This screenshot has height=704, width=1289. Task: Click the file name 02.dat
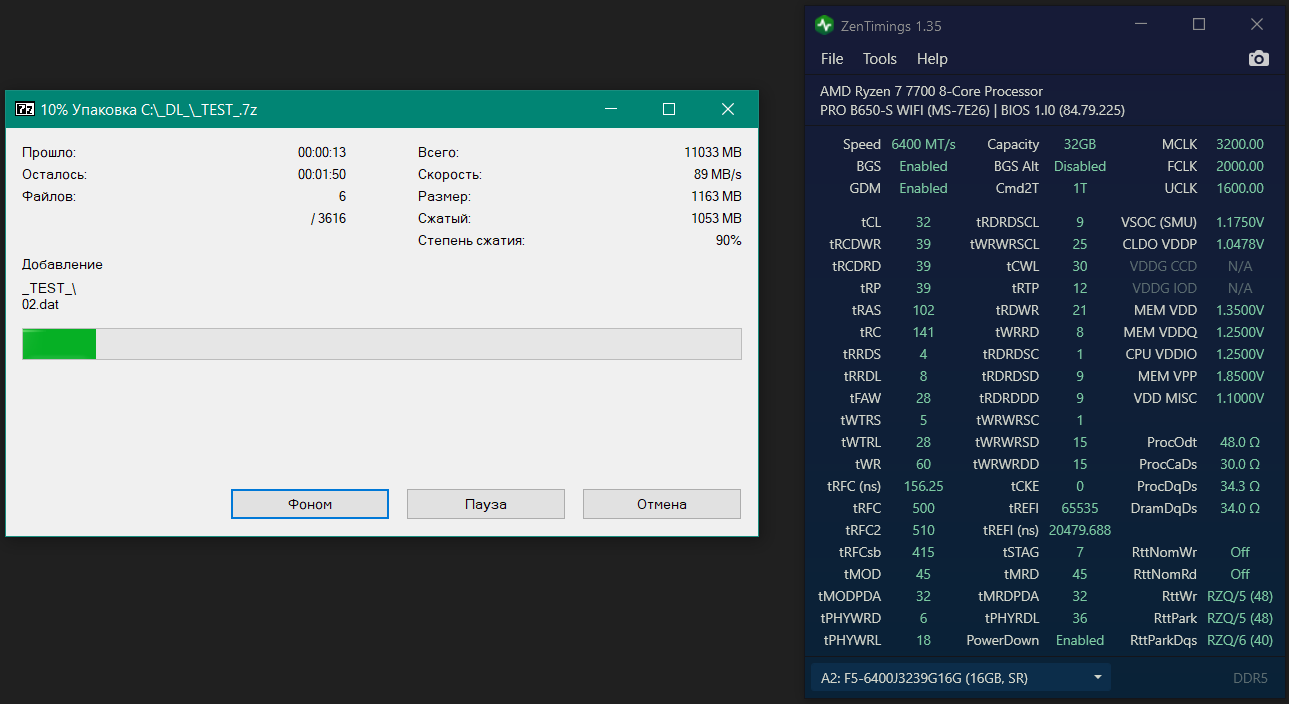click(x=40, y=304)
